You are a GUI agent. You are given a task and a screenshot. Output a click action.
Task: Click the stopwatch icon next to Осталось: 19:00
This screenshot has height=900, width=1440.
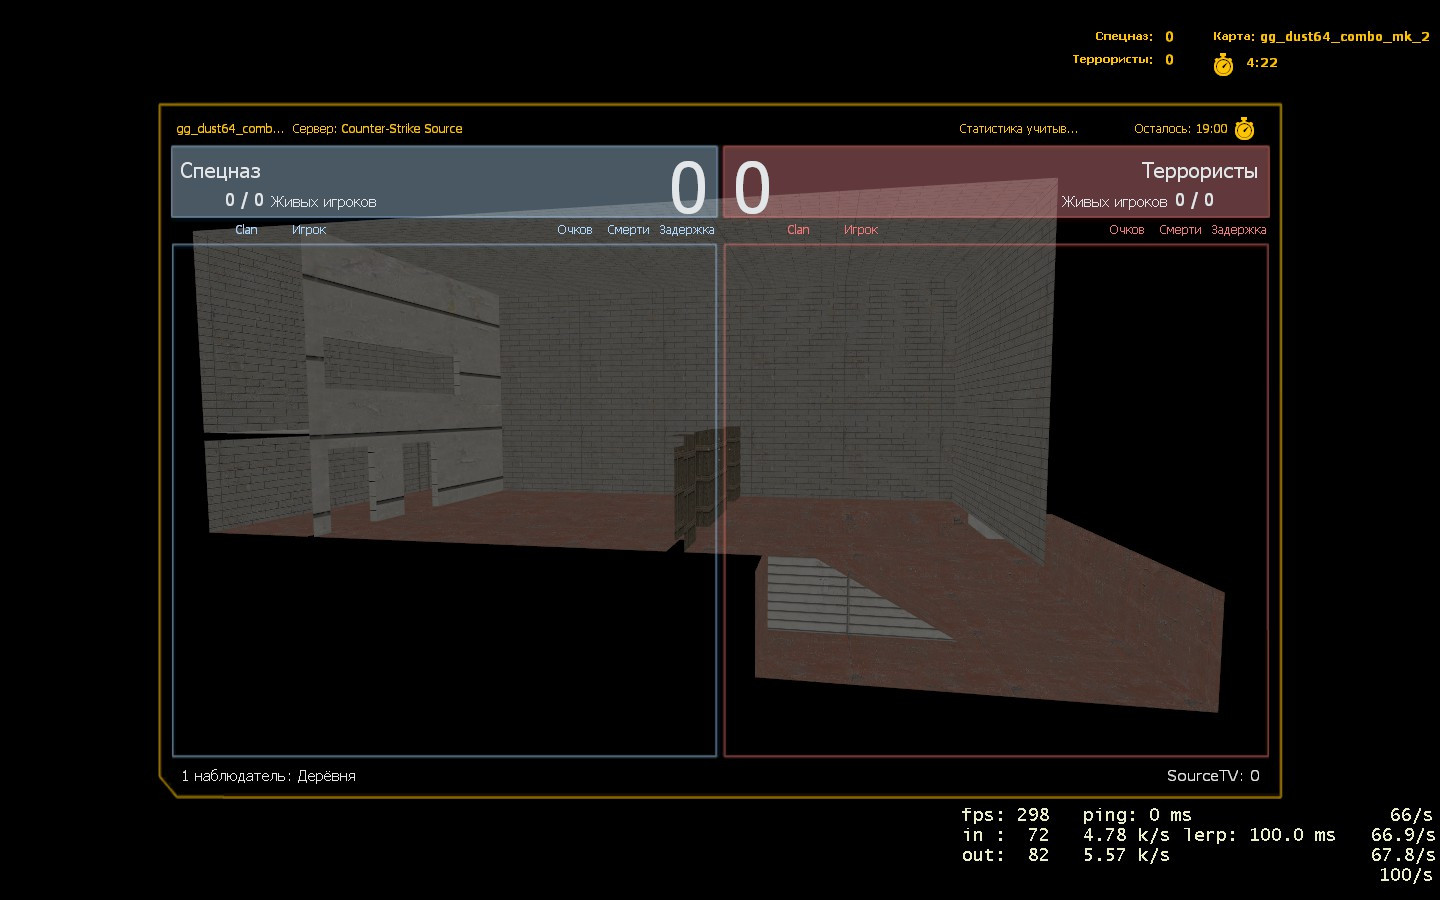click(1245, 129)
